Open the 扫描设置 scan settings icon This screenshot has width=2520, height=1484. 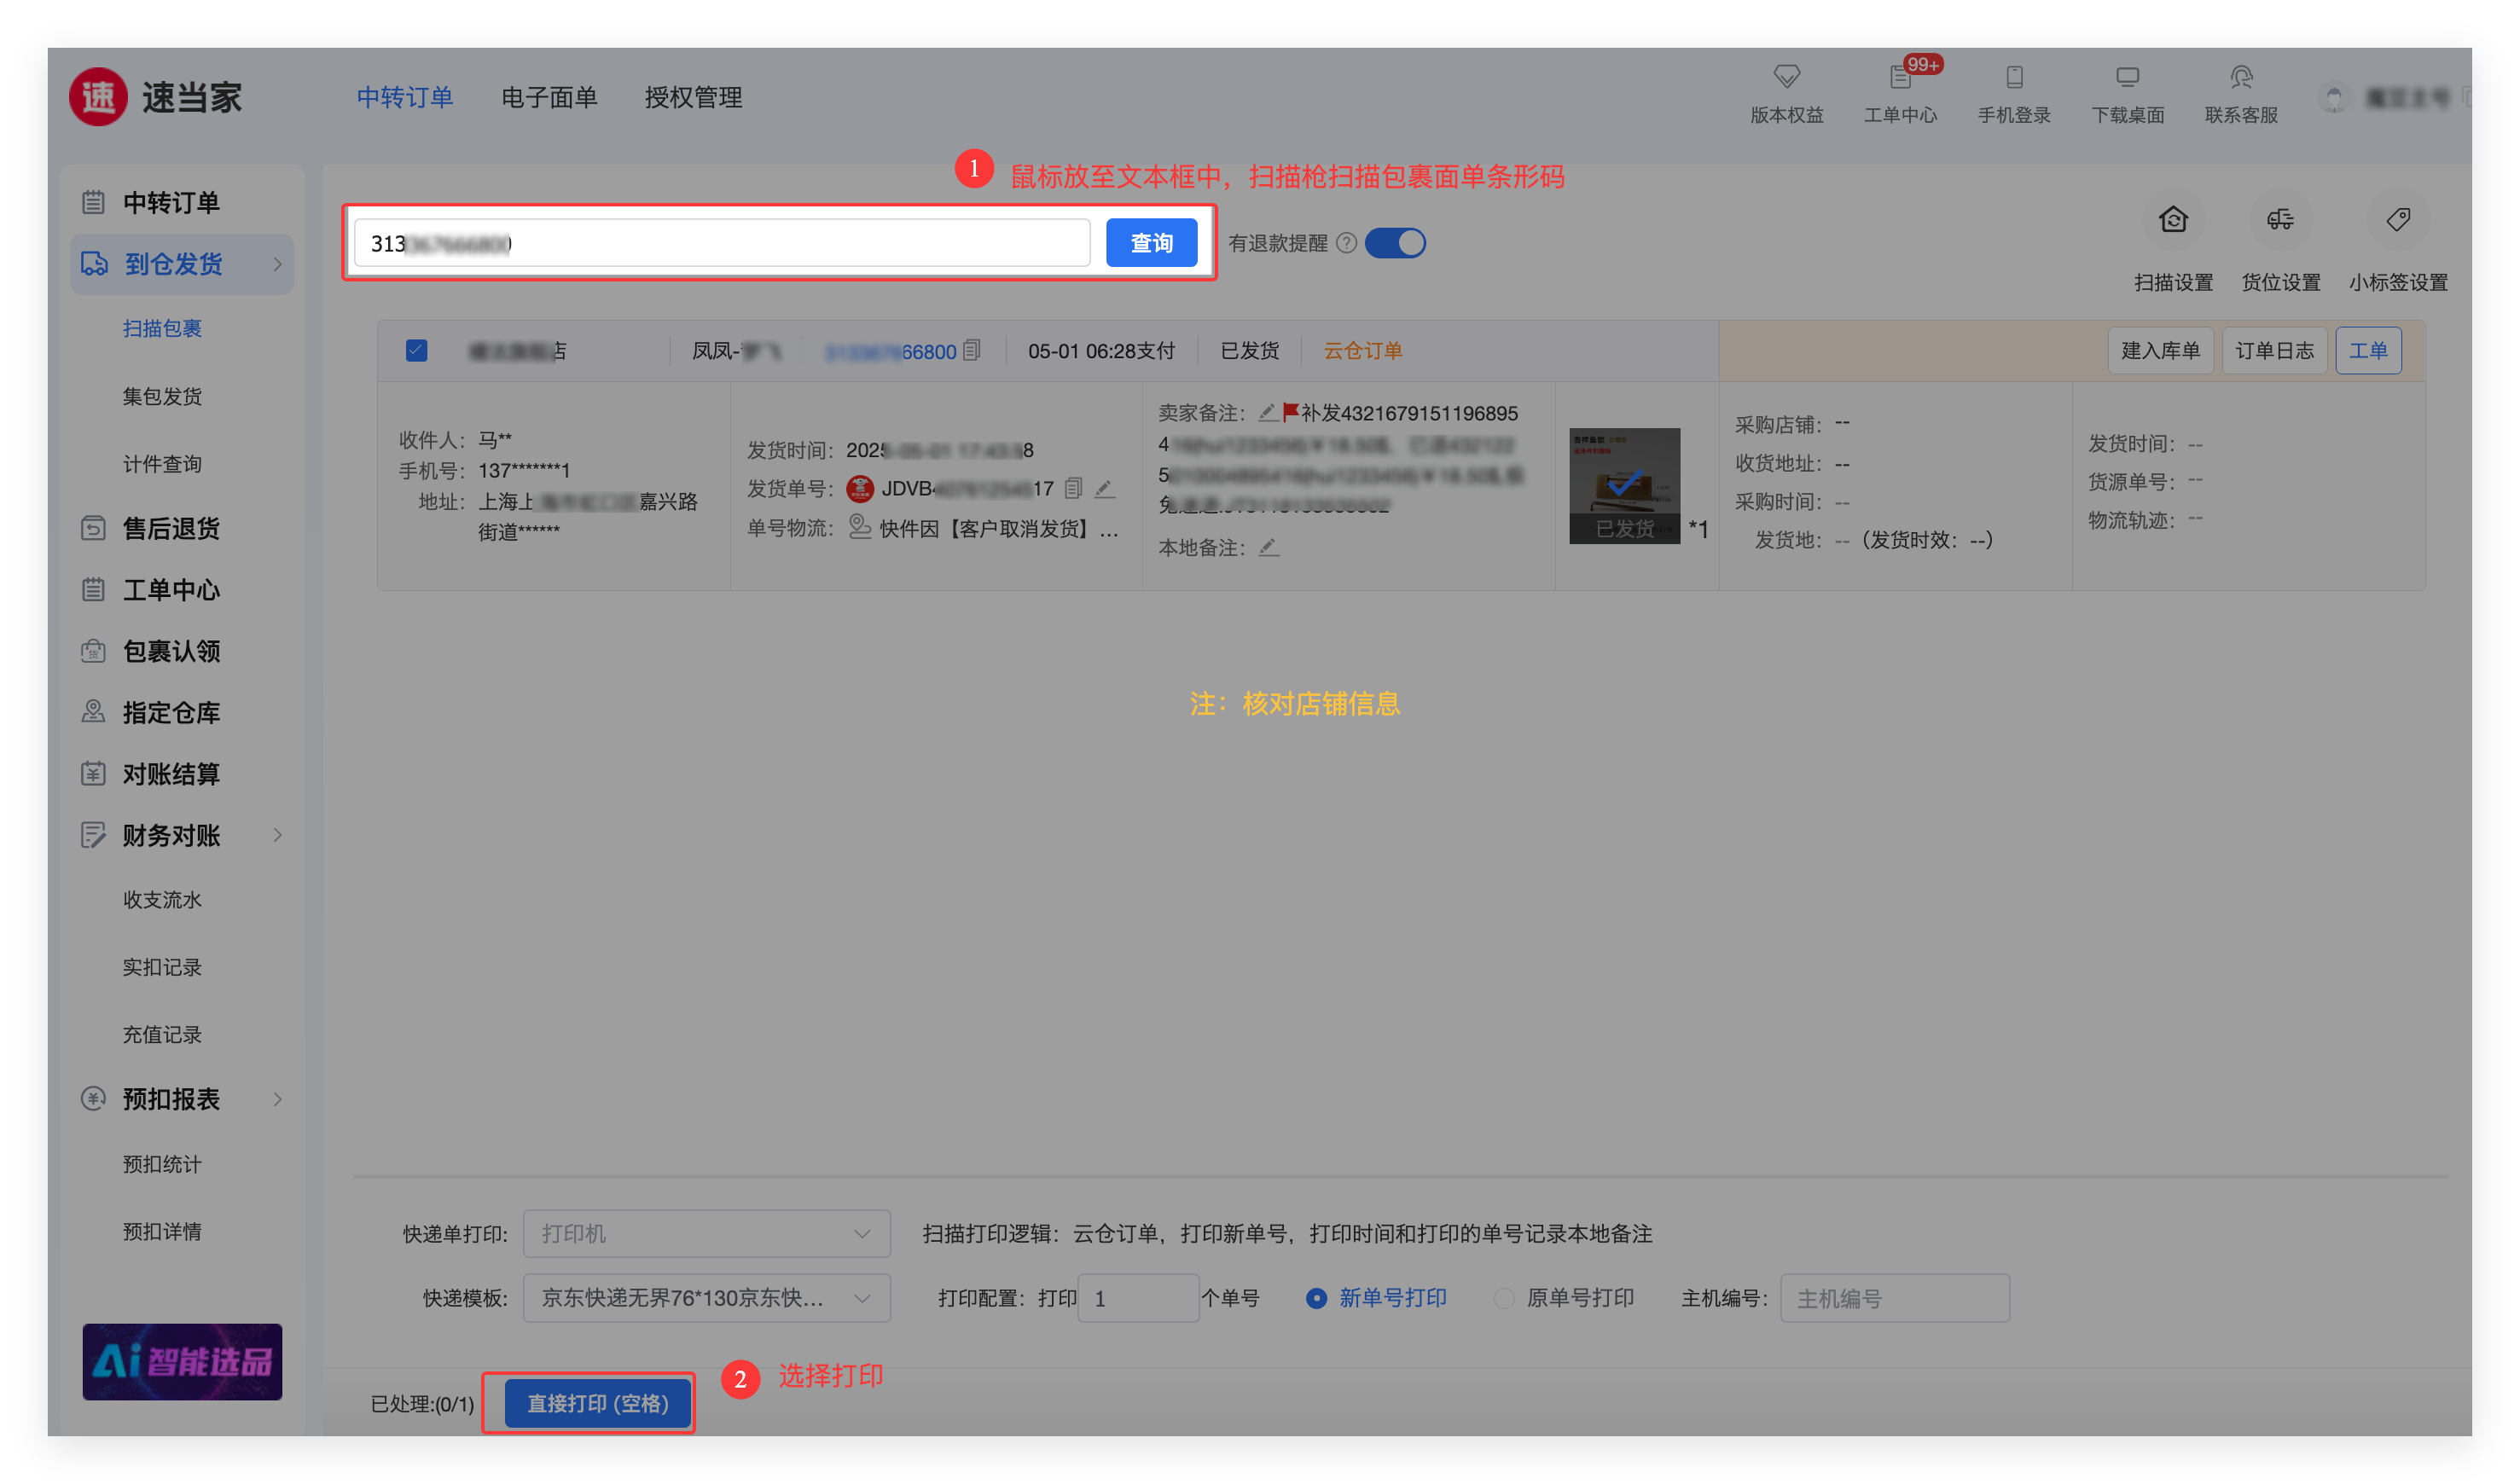(2172, 220)
